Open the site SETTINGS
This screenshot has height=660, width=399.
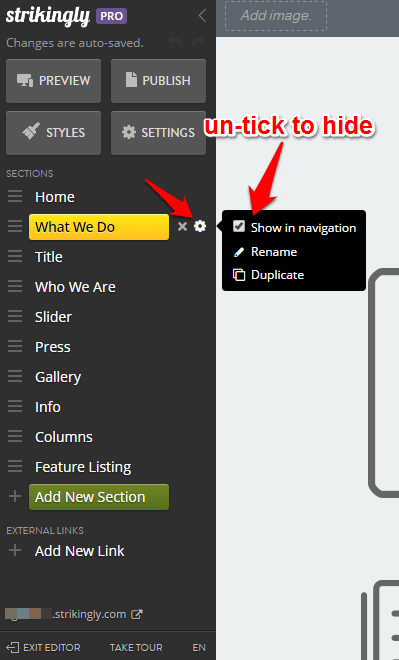tap(158, 133)
